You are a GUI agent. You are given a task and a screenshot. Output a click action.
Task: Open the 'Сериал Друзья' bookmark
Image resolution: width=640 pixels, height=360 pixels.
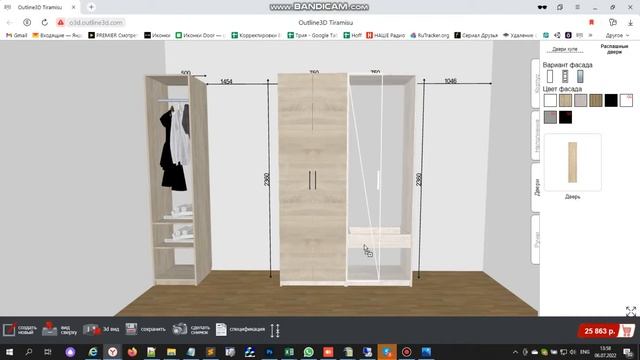click(476, 36)
